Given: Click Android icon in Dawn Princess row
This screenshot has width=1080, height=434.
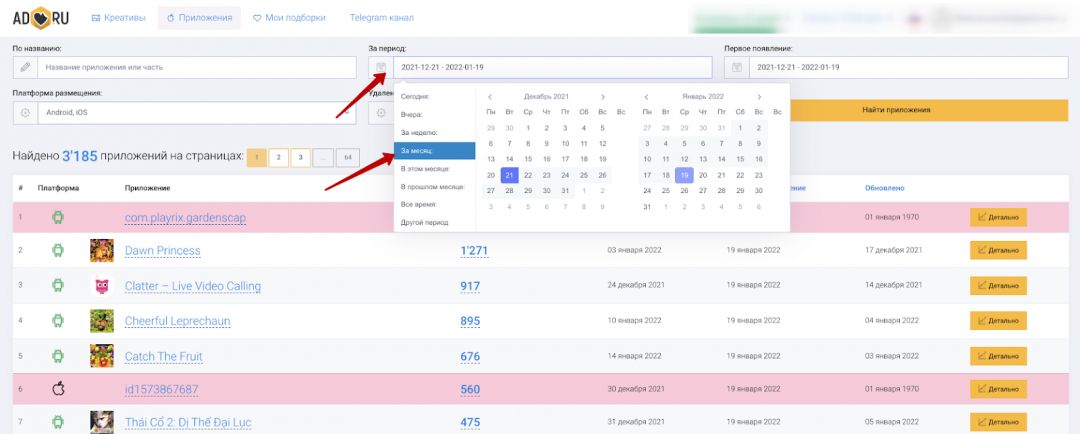Looking at the screenshot, I should tap(58, 250).
